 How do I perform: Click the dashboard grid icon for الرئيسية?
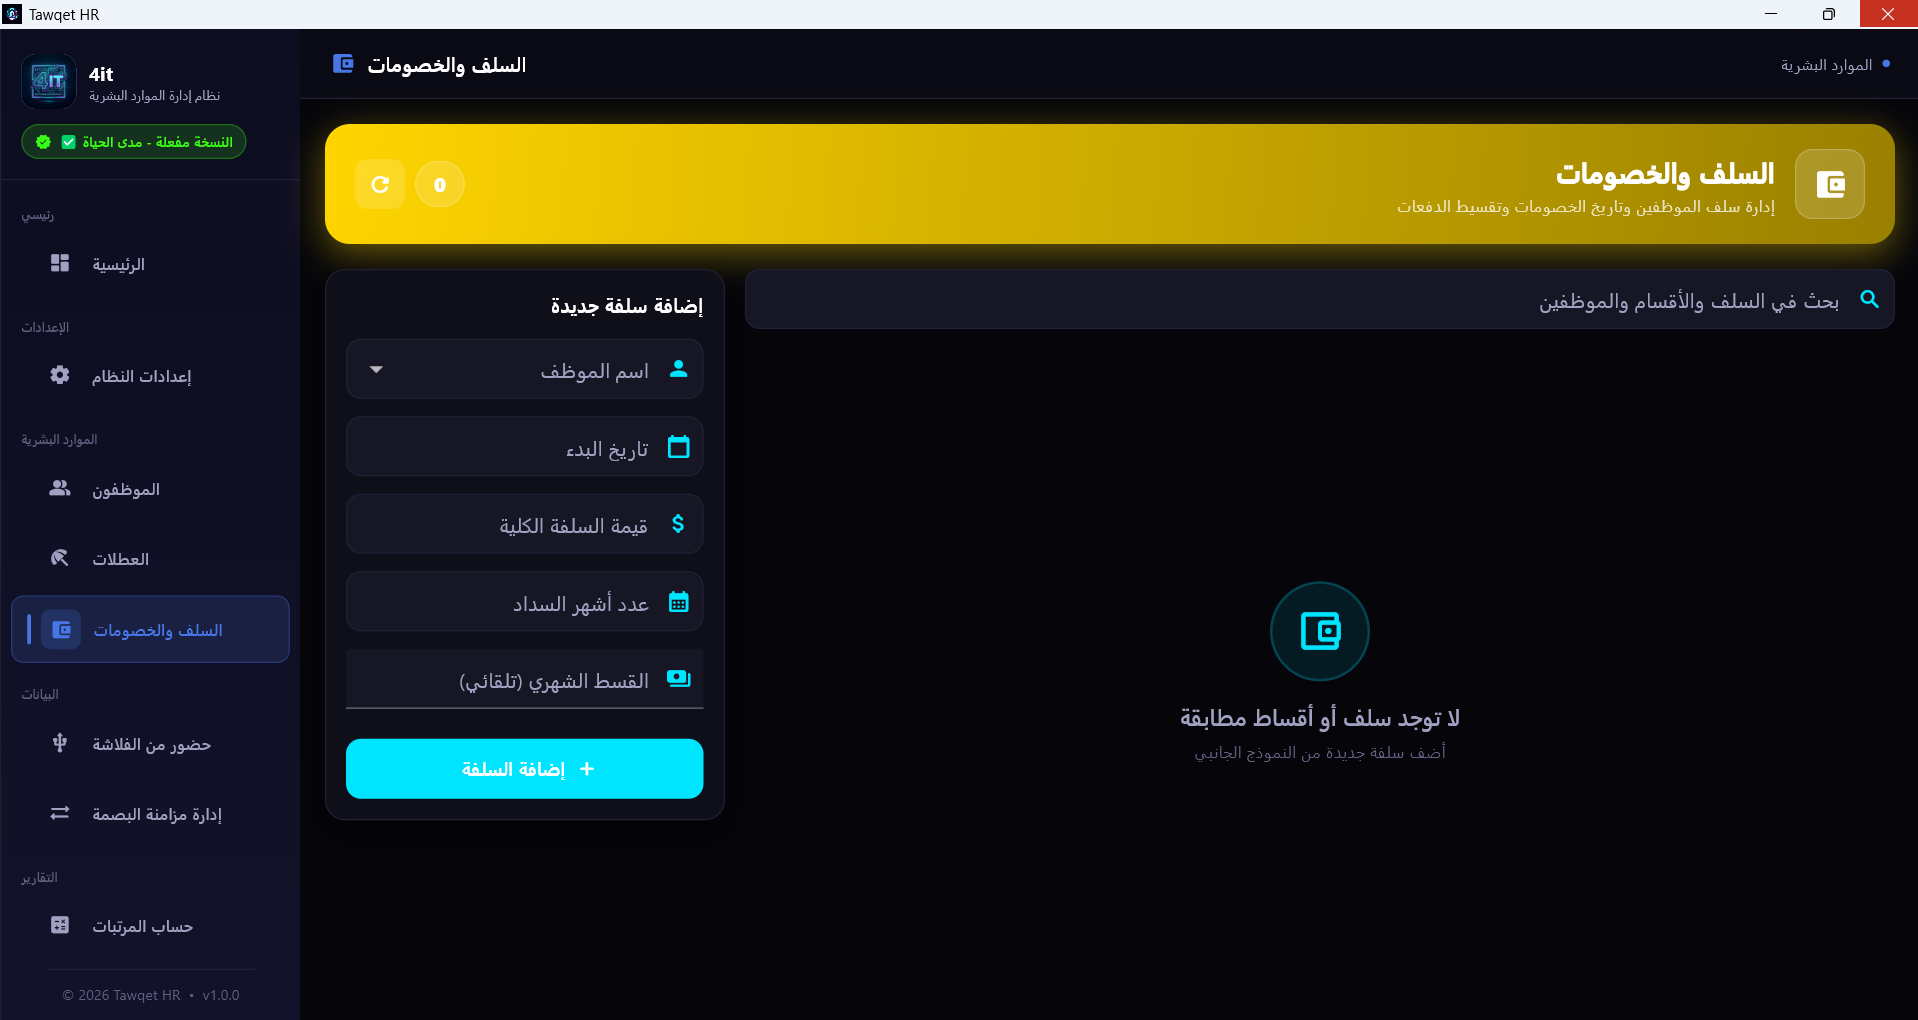[60, 263]
